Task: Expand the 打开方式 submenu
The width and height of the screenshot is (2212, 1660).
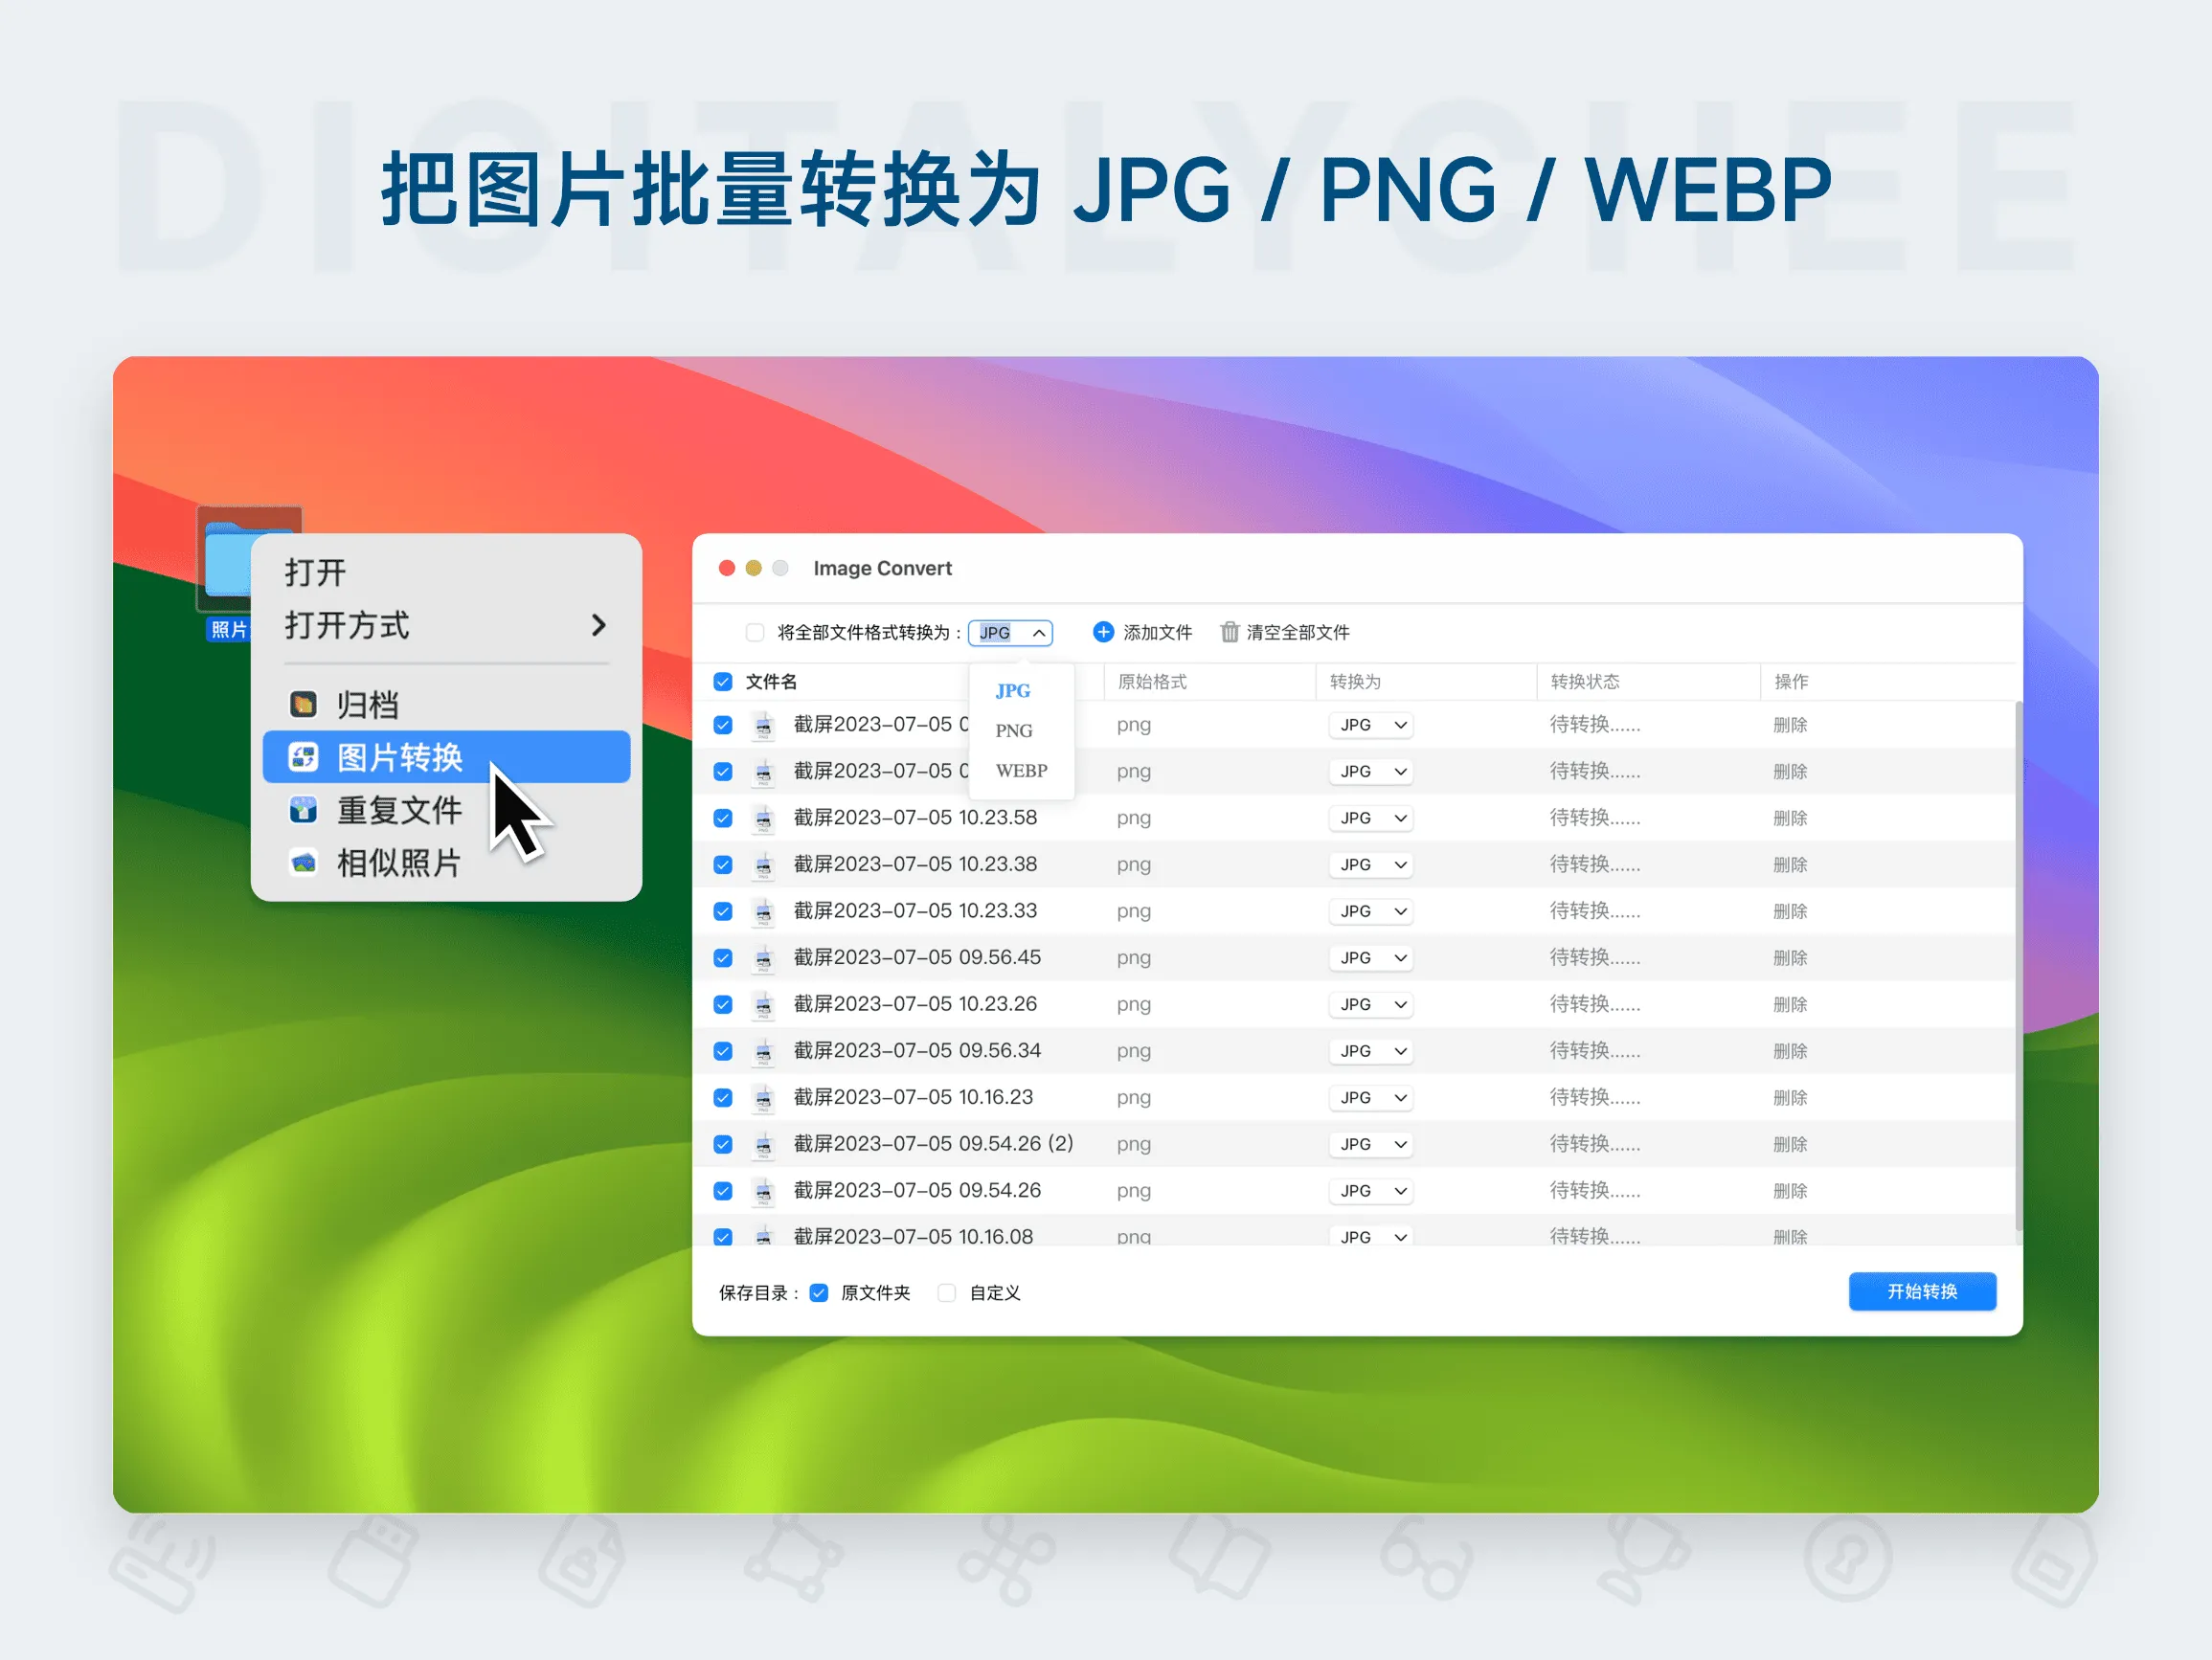Action: click(x=345, y=626)
